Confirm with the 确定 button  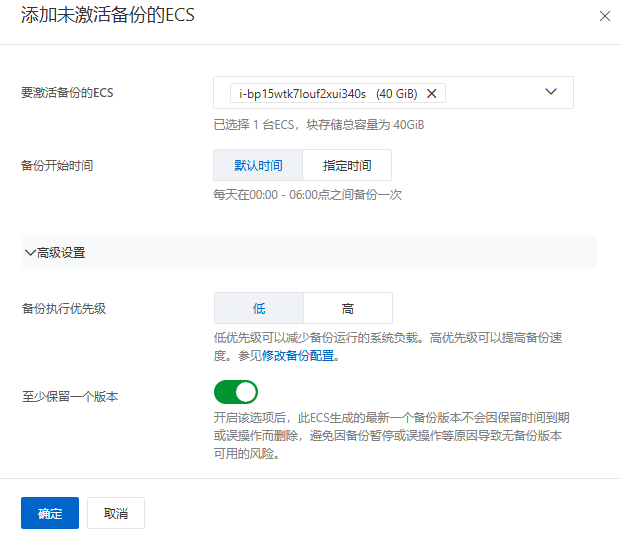[50, 513]
